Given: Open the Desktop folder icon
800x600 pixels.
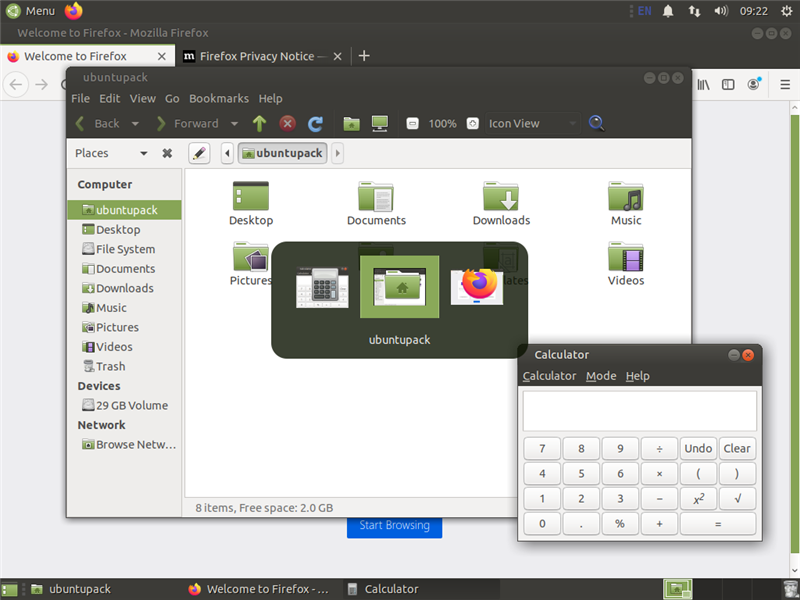Looking at the screenshot, I should [251, 204].
